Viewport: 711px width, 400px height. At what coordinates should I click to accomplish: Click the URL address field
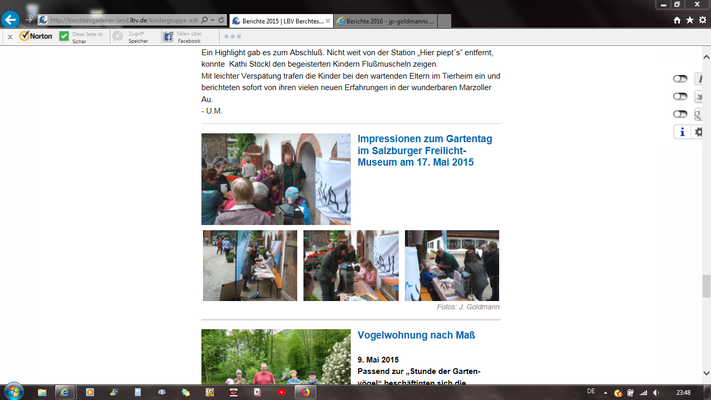click(123, 20)
